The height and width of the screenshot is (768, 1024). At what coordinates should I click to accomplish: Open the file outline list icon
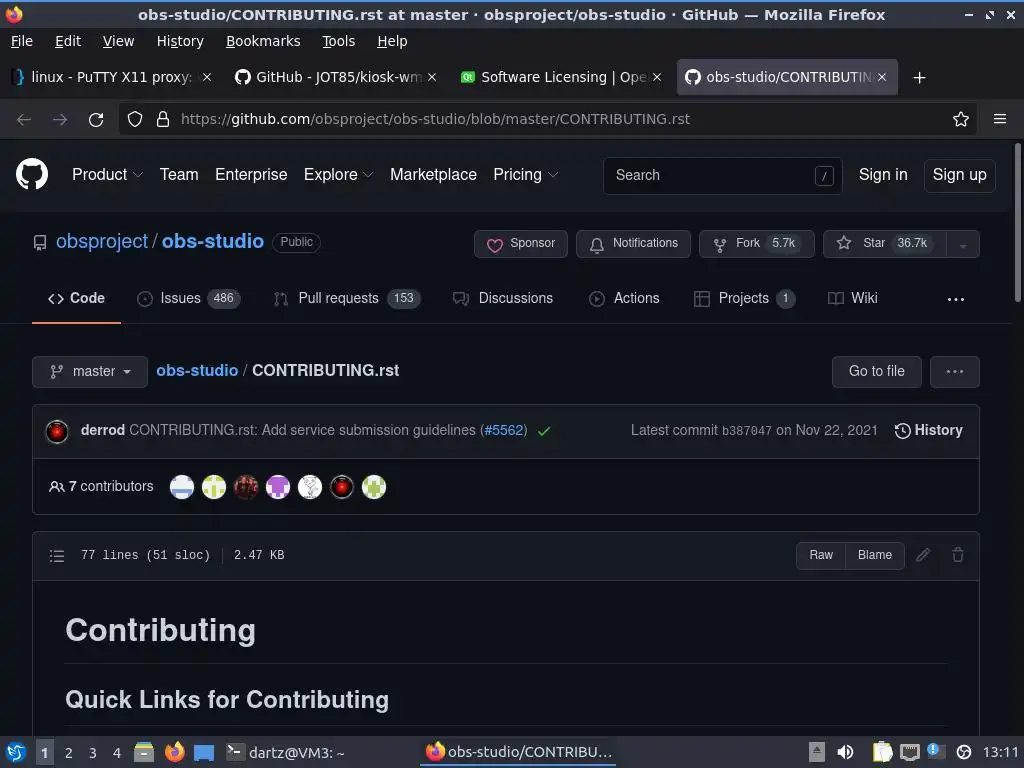[57, 556]
